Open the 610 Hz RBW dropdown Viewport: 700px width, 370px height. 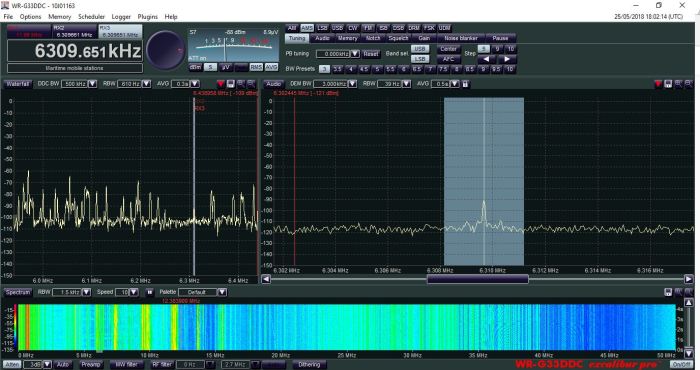click(146, 84)
